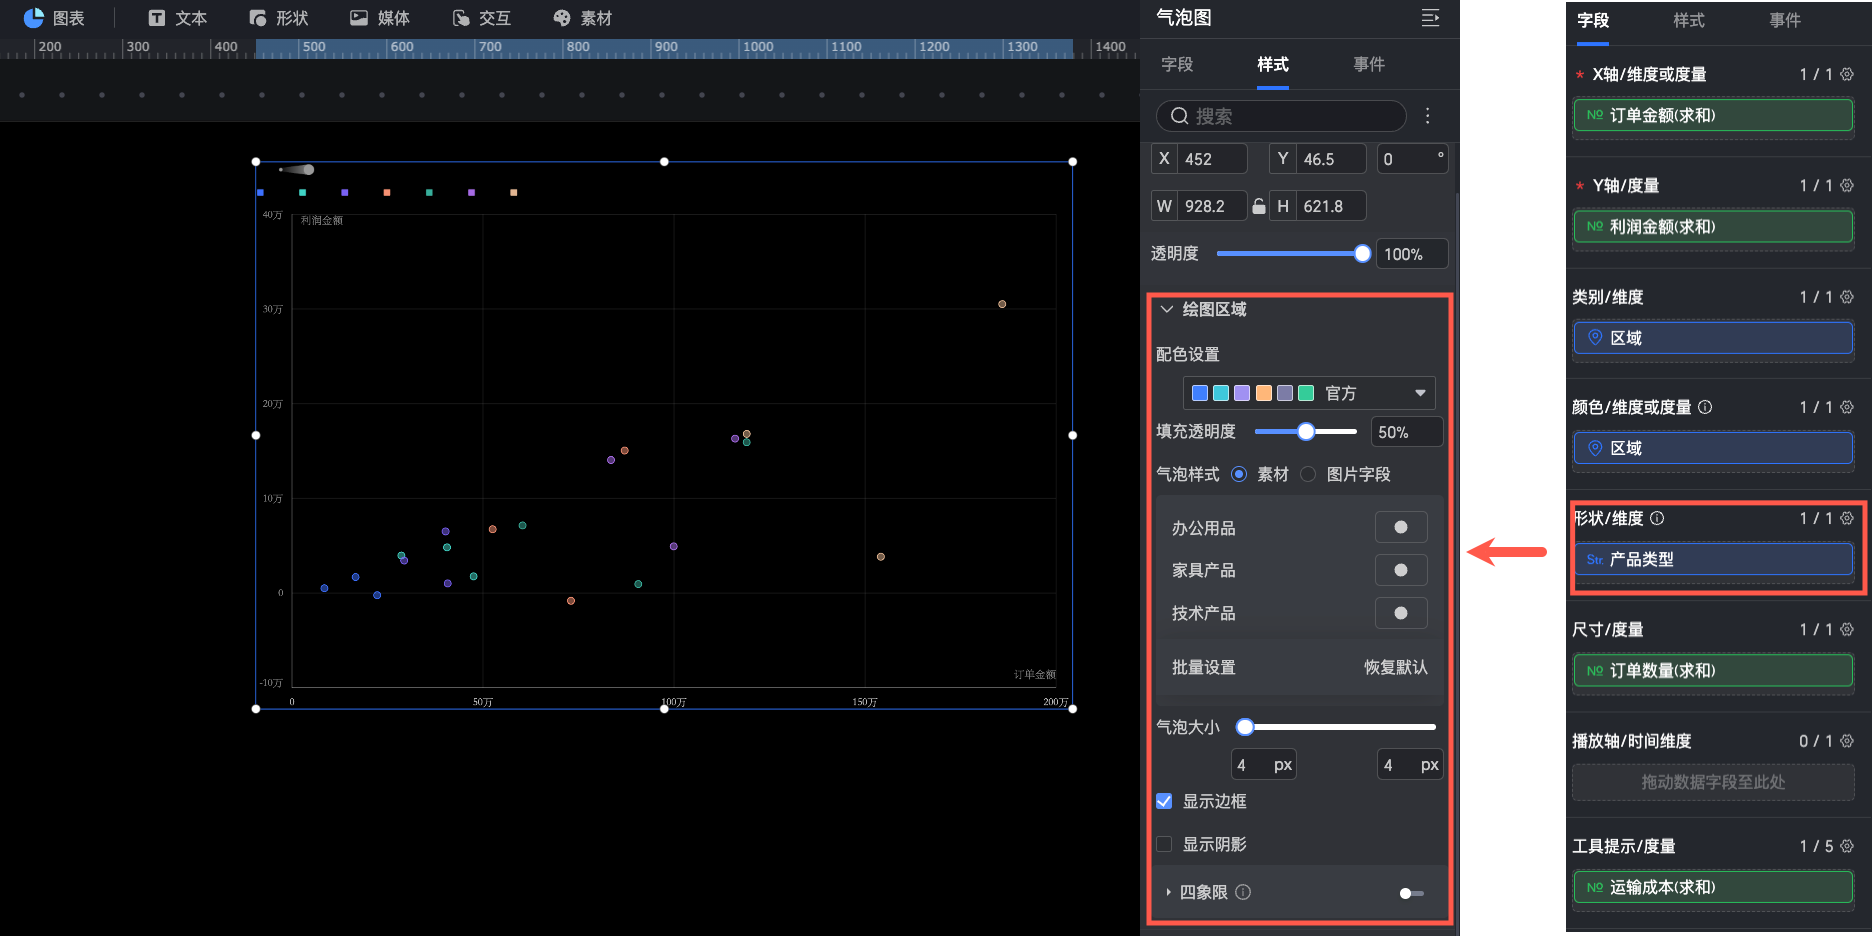The image size is (1872, 936).
Task: Uncheck the 显示边框 checkbox
Action: pos(1164,801)
